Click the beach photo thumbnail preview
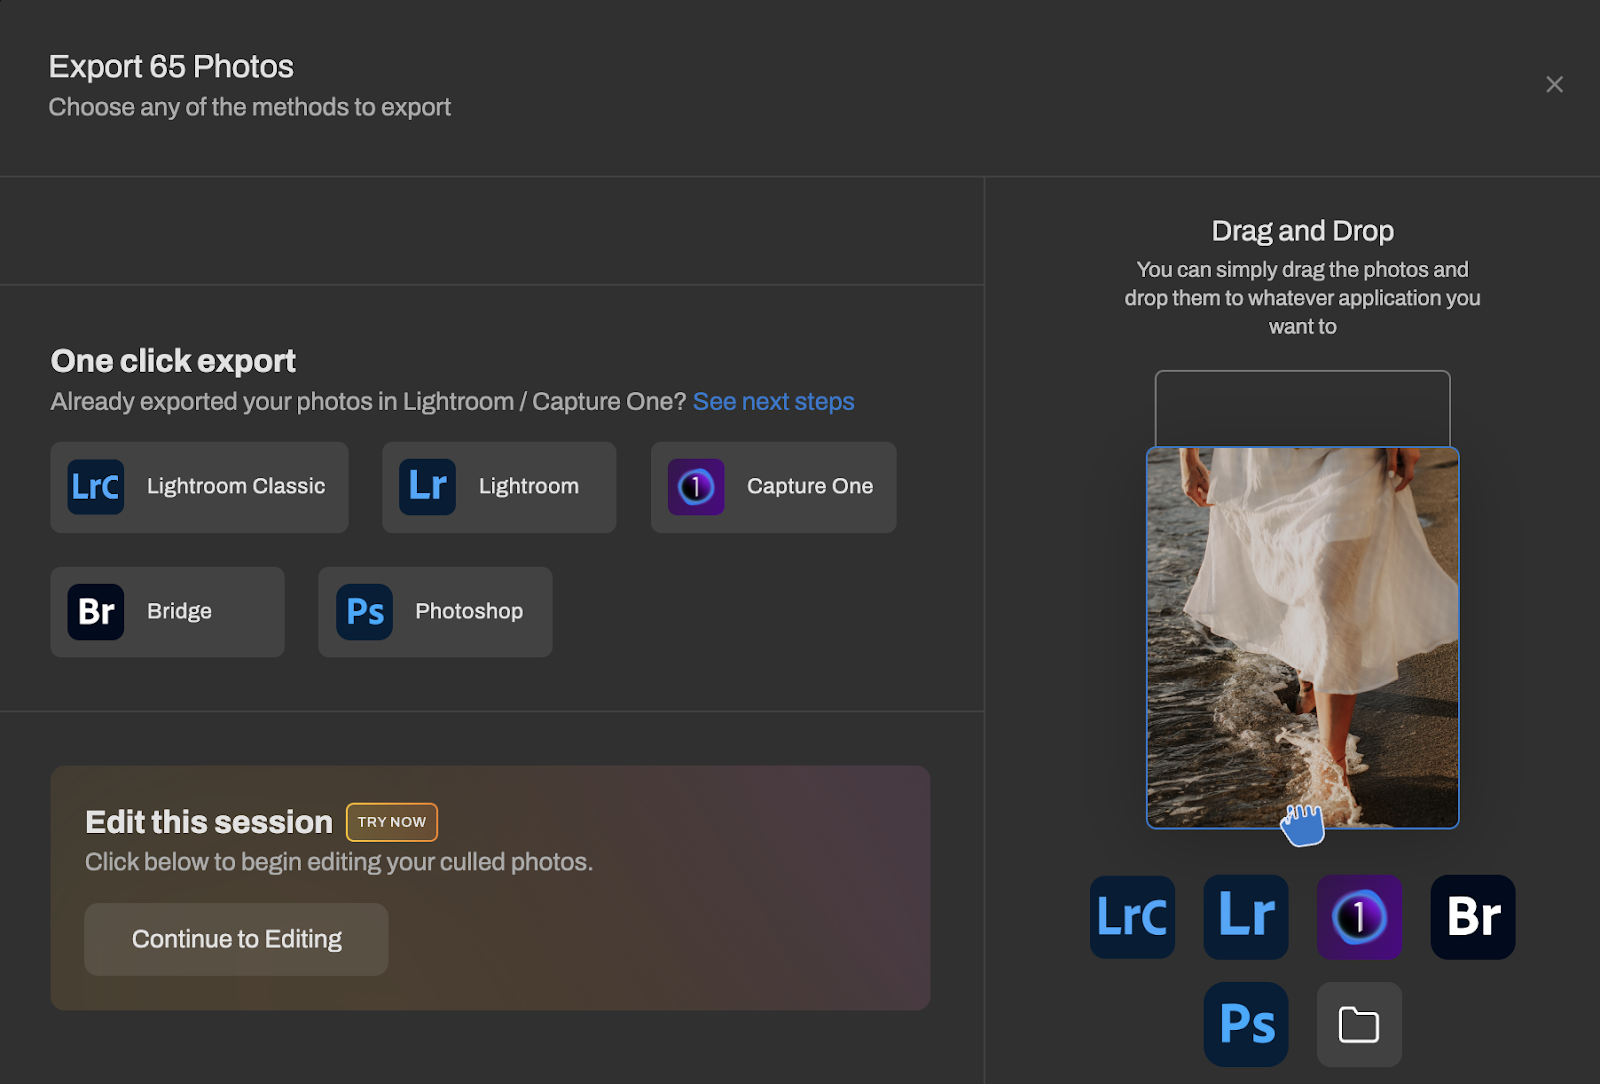Image resolution: width=1600 pixels, height=1084 pixels. pos(1302,620)
